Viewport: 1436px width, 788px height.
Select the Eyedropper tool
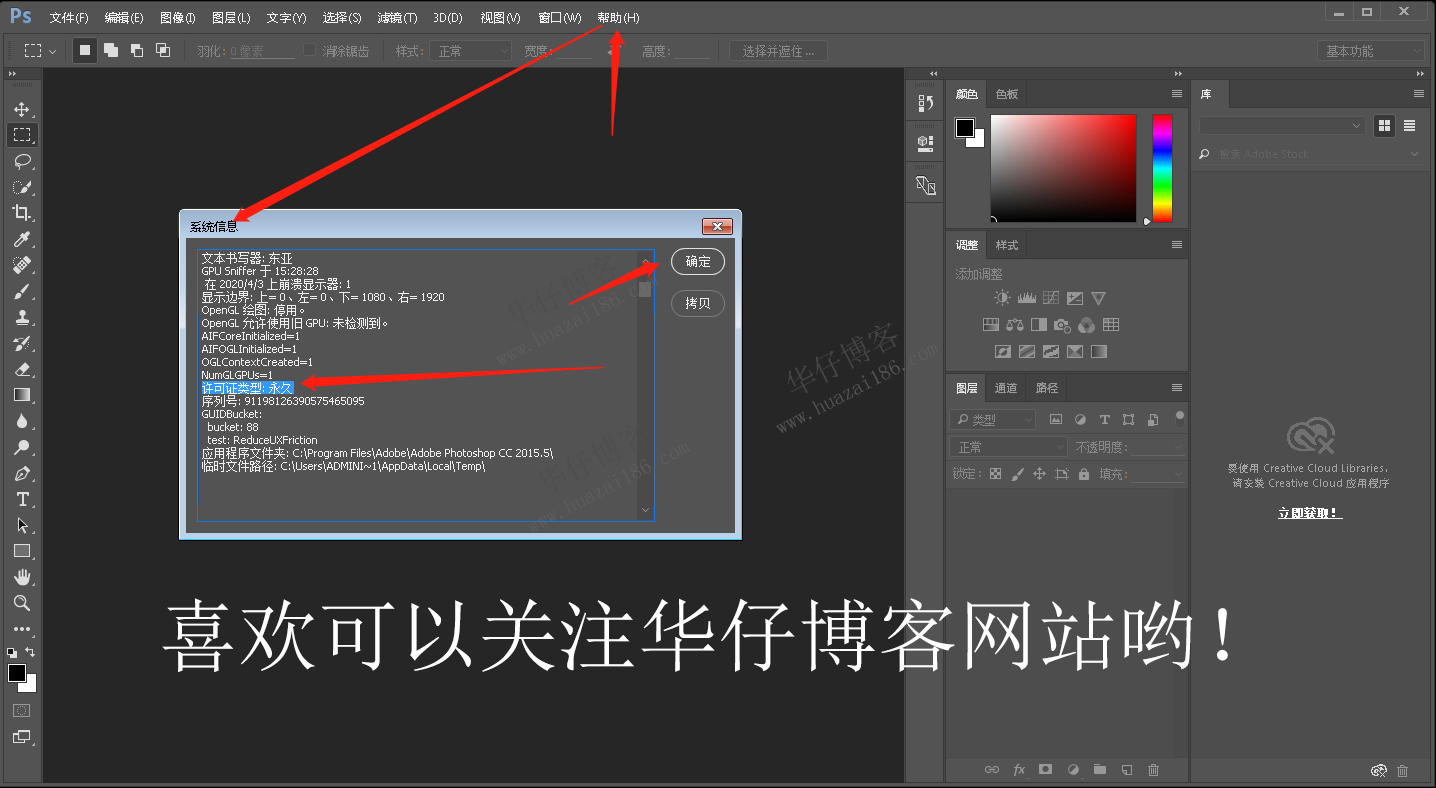coord(21,239)
